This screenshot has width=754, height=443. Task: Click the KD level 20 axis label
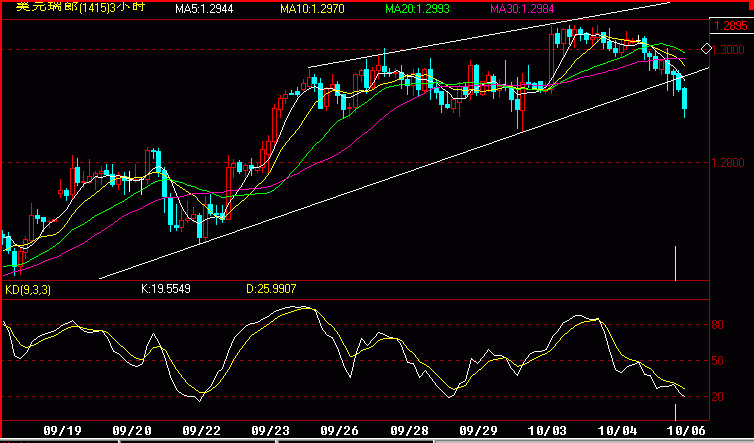717,397
